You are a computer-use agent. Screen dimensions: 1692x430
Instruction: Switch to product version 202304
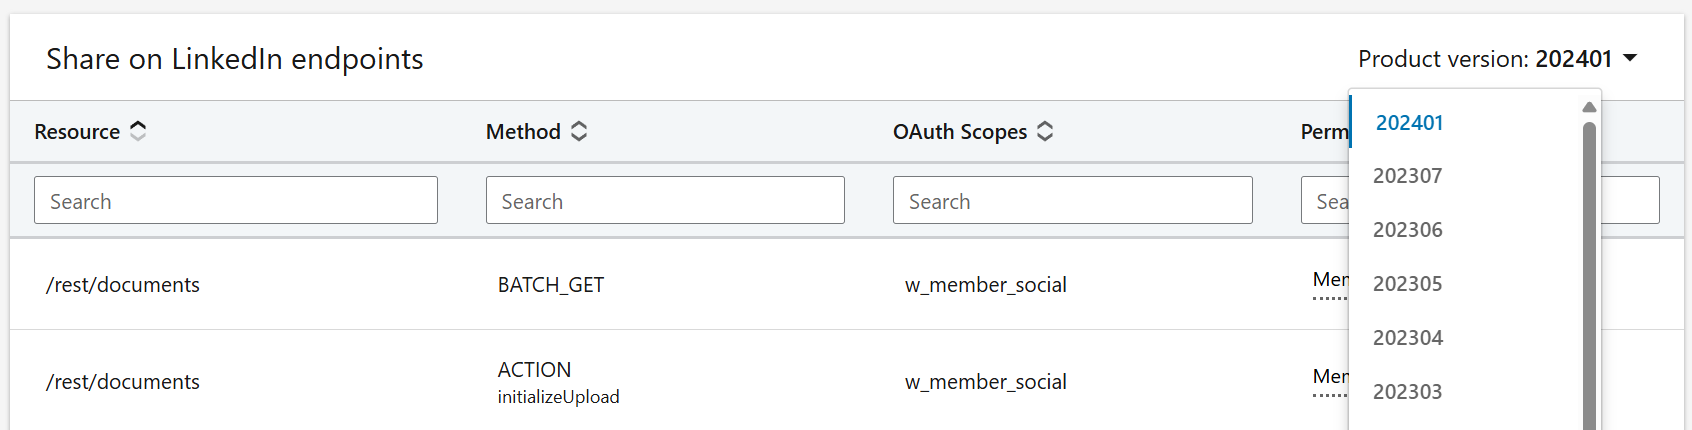(x=1407, y=338)
